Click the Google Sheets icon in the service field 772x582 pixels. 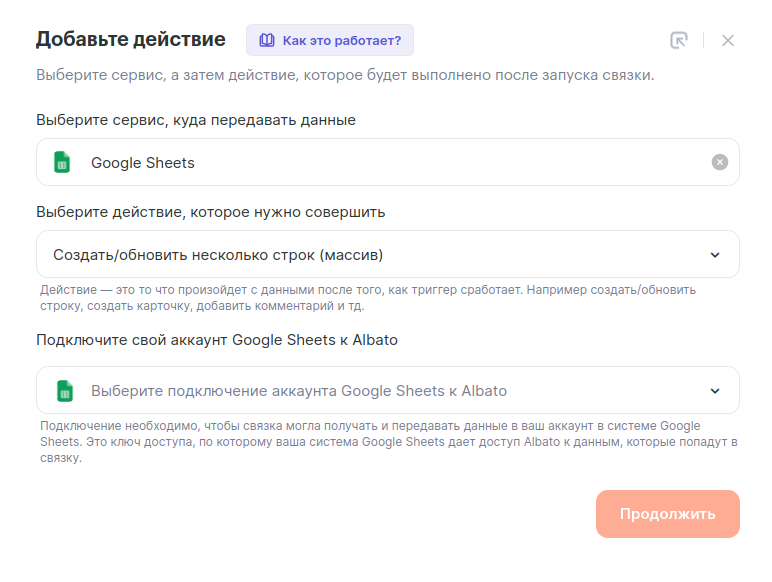62,162
